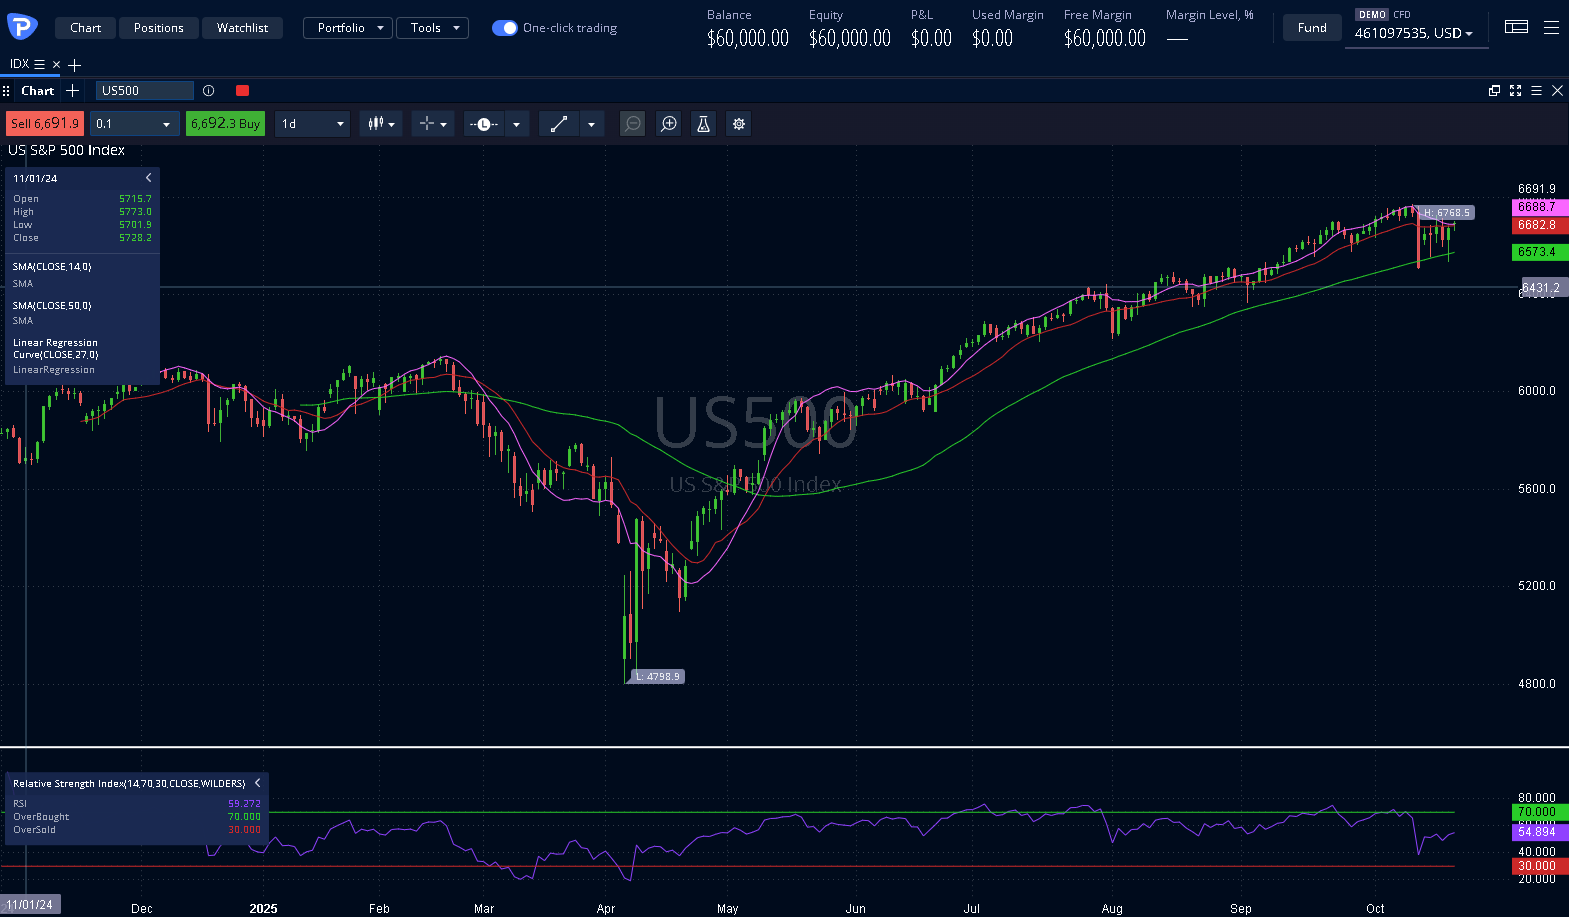Collapse the OHLC indicator legend panel
The height and width of the screenshot is (917, 1569).
(149, 178)
